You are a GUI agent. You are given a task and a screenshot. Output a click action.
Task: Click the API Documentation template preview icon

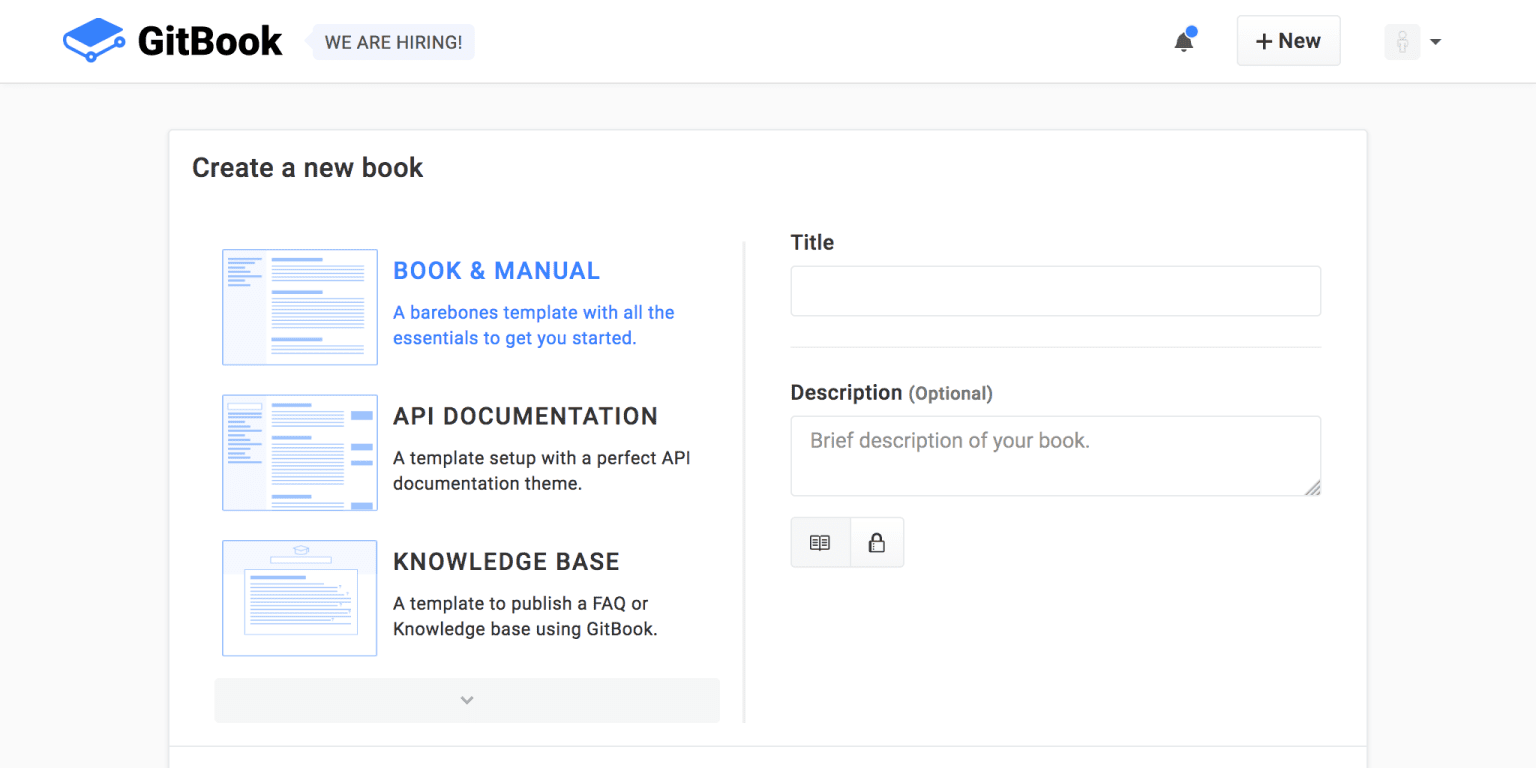pos(299,452)
